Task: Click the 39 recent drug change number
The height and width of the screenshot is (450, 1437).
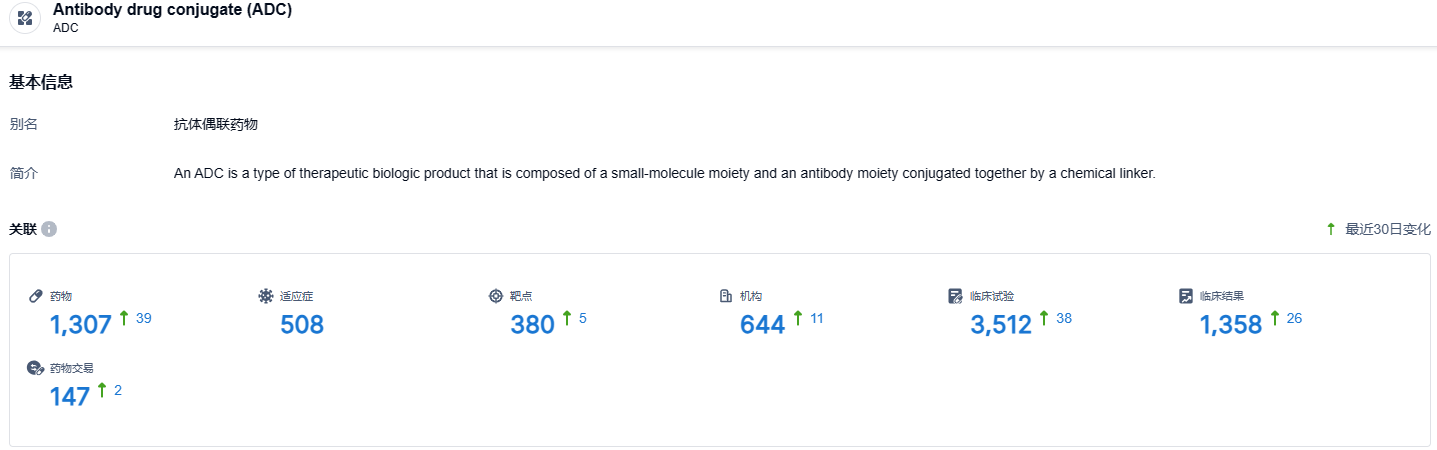Action: tap(144, 319)
